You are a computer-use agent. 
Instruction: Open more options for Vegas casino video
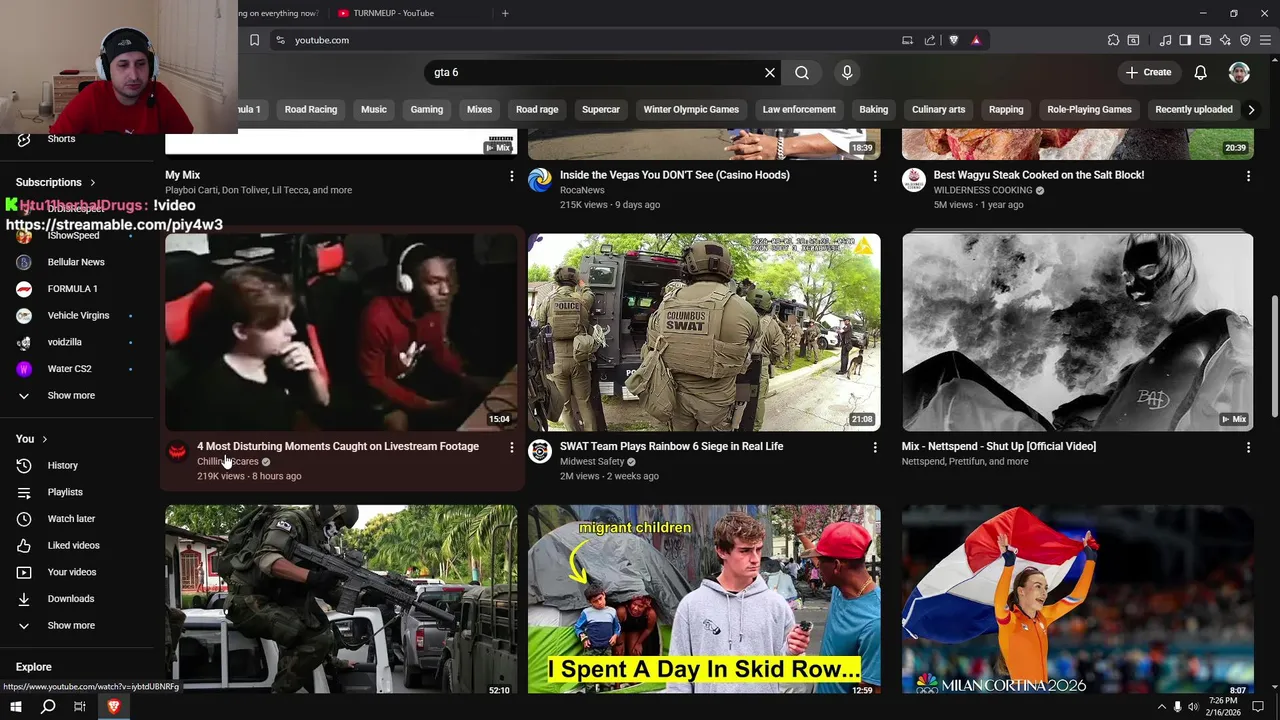pyautogui.click(x=875, y=176)
